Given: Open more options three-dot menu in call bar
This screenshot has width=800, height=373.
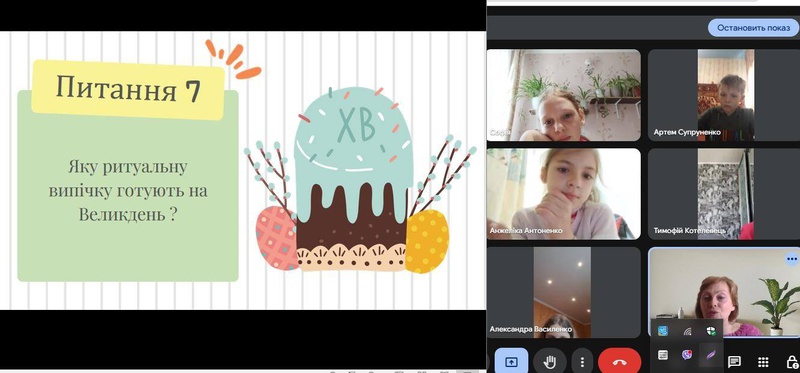Looking at the screenshot, I should [582, 362].
